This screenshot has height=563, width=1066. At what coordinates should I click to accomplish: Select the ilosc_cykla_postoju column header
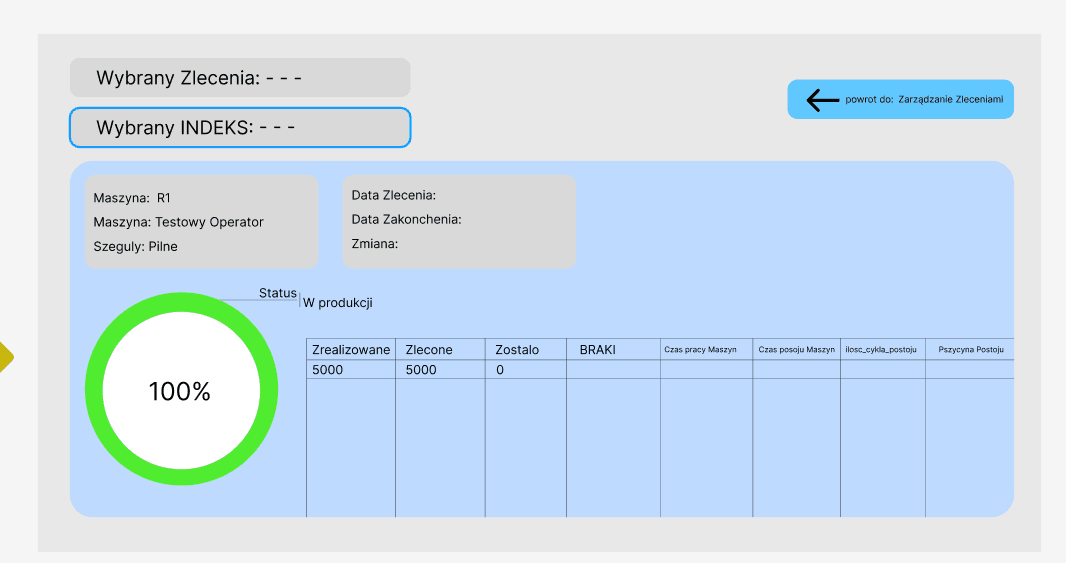pyautogui.click(x=881, y=349)
